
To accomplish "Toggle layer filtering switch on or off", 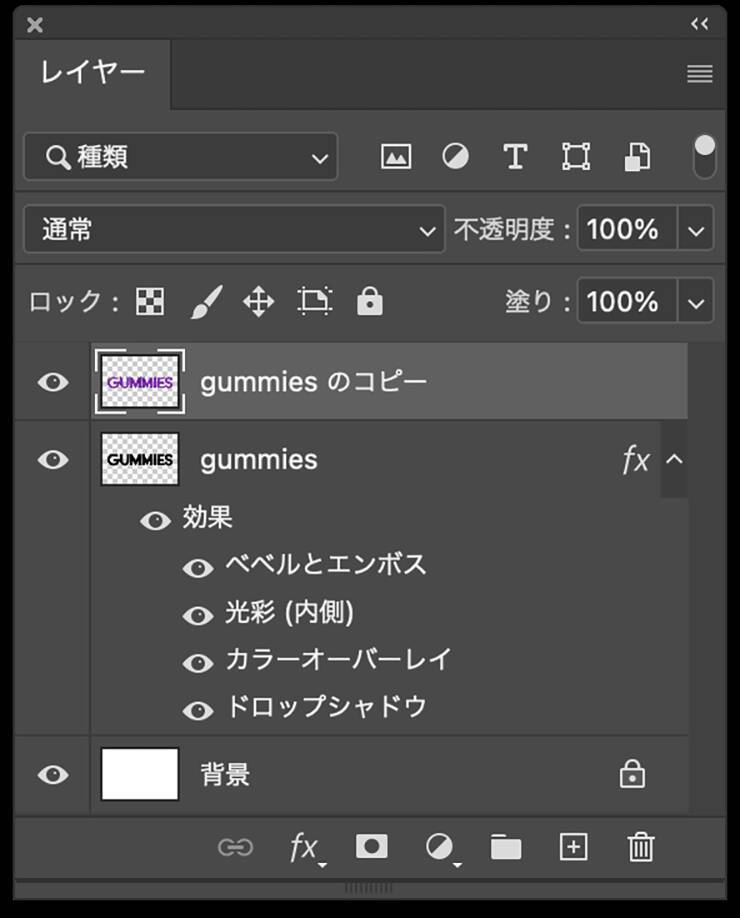I will tap(705, 157).
